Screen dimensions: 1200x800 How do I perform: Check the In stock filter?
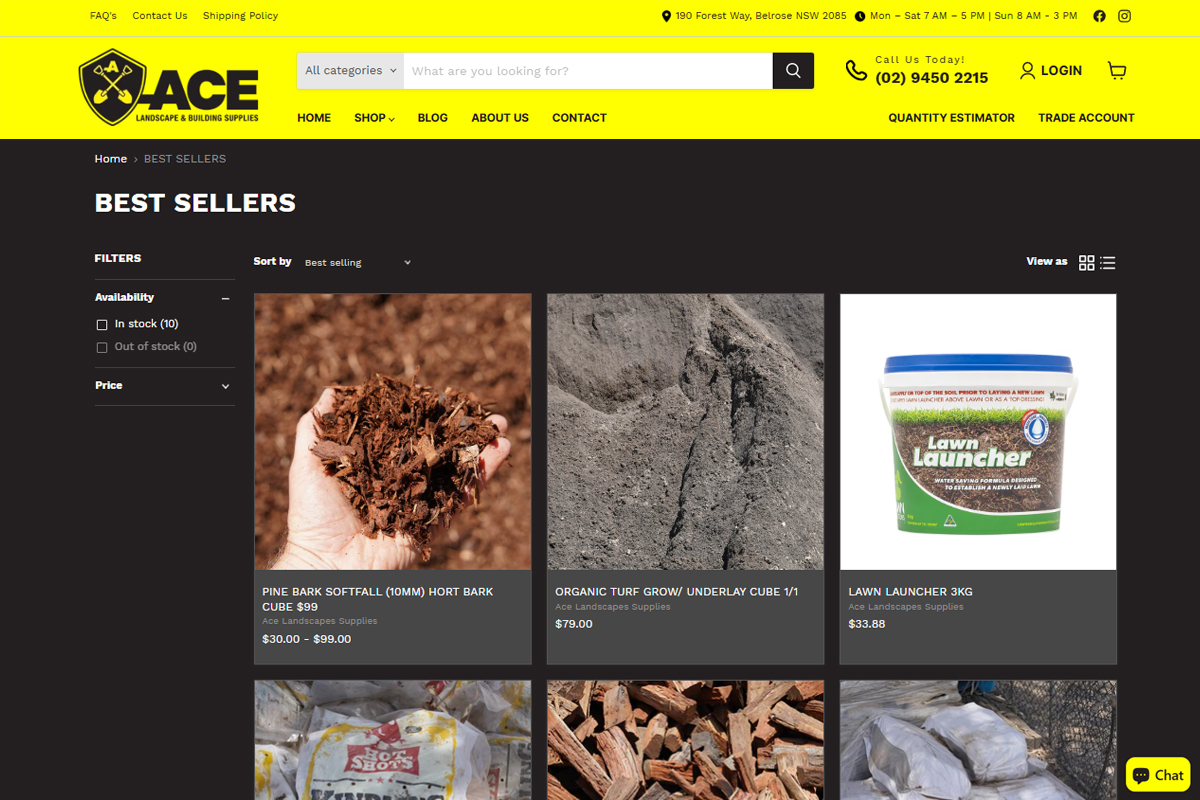click(x=102, y=324)
